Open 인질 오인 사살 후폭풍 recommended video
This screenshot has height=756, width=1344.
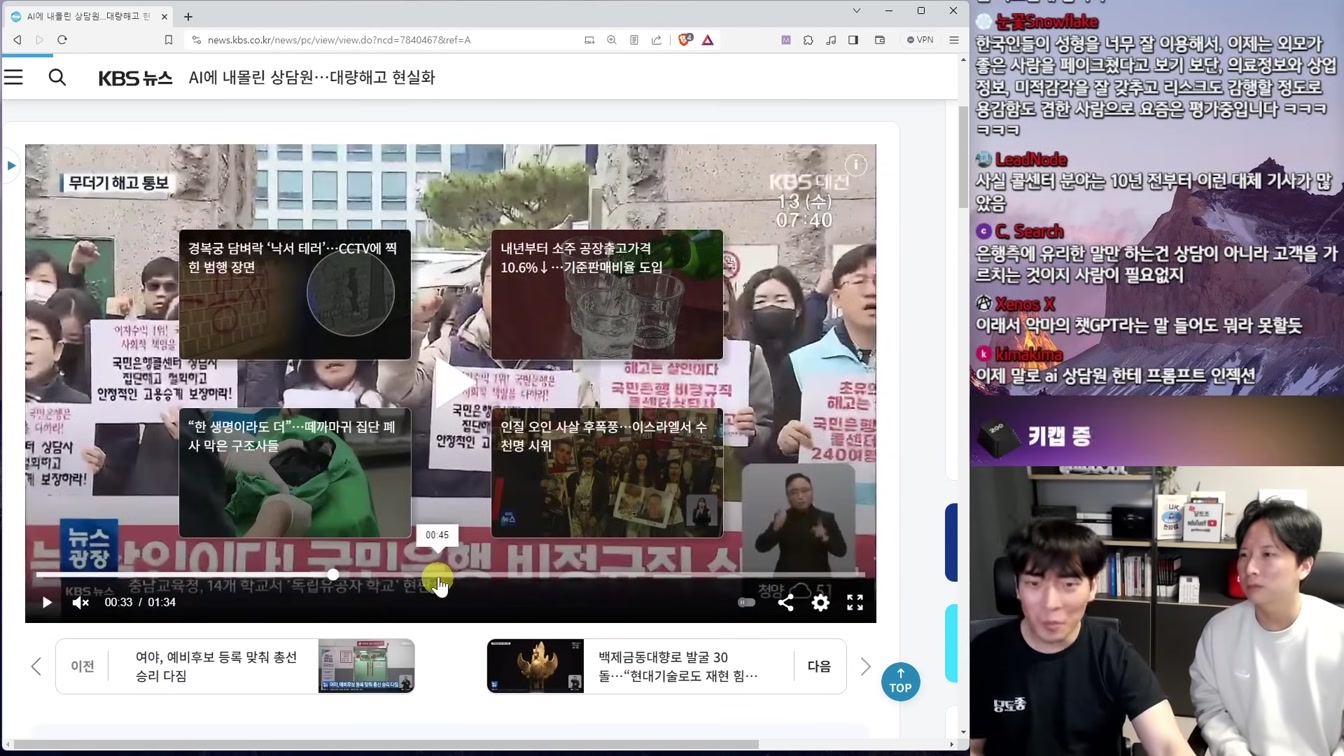(x=607, y=472)
